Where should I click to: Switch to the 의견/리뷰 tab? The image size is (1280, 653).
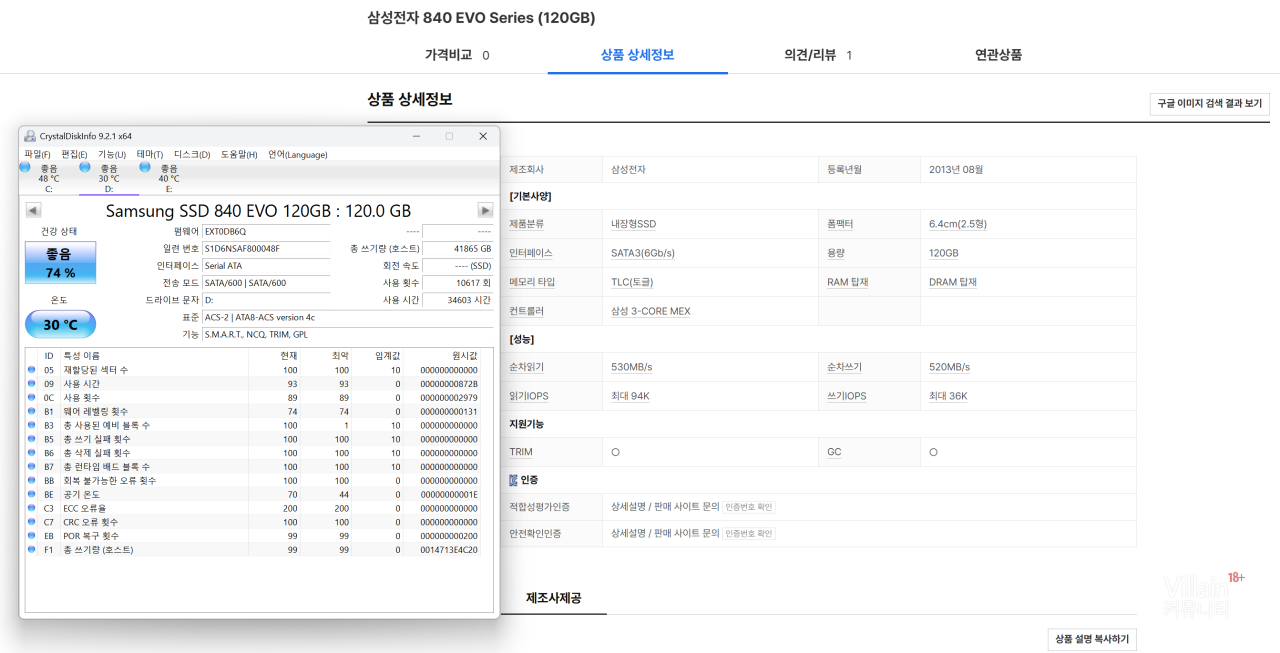[x=817, y=55]
